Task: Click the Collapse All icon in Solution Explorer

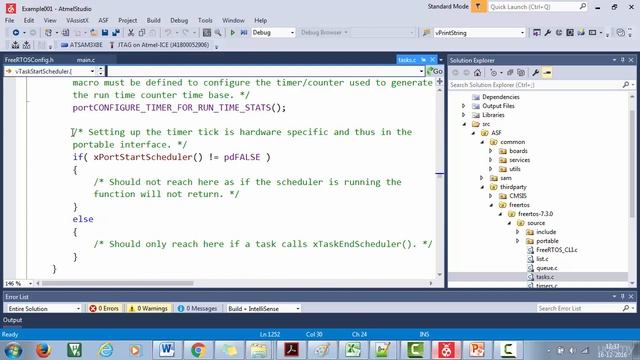Action: point(510,73)
